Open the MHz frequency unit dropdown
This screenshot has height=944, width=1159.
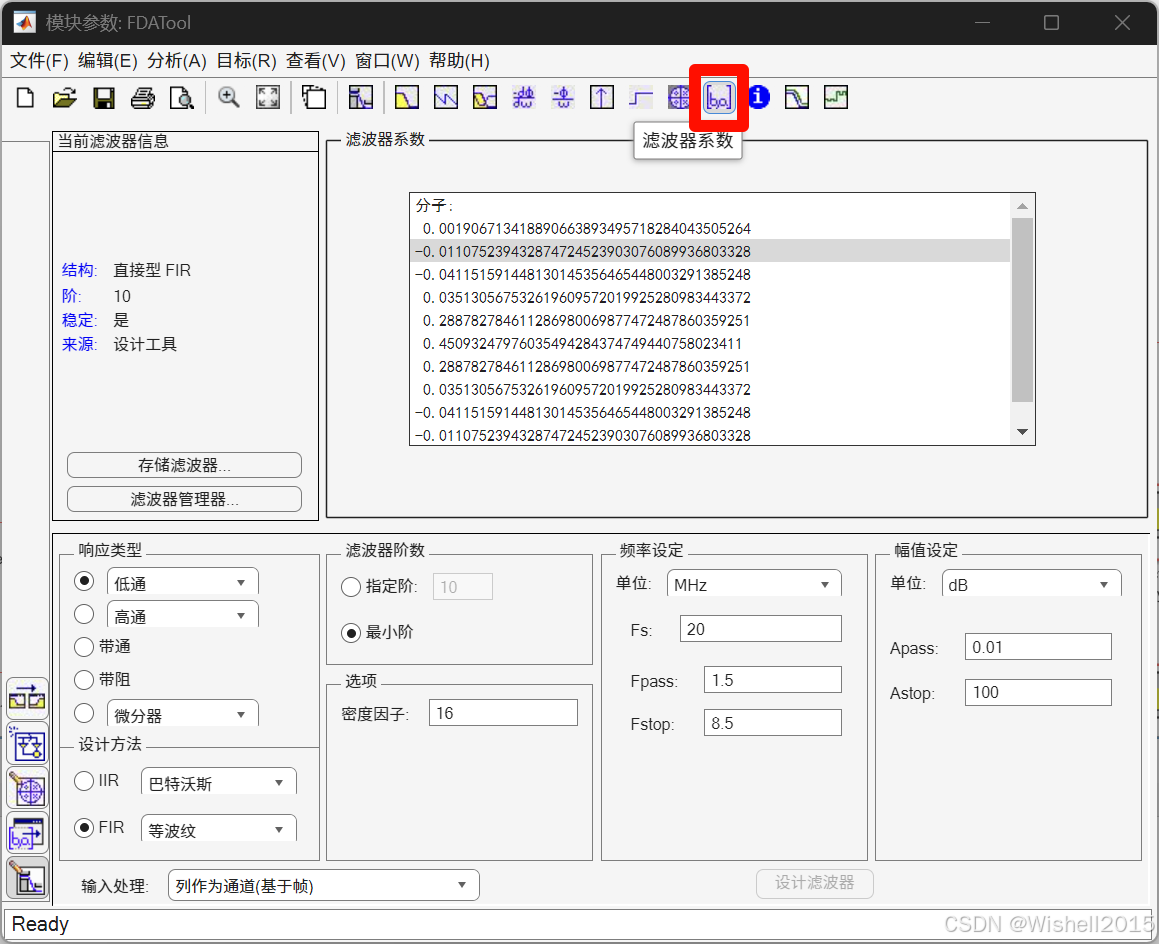click(x=754, y=584)
